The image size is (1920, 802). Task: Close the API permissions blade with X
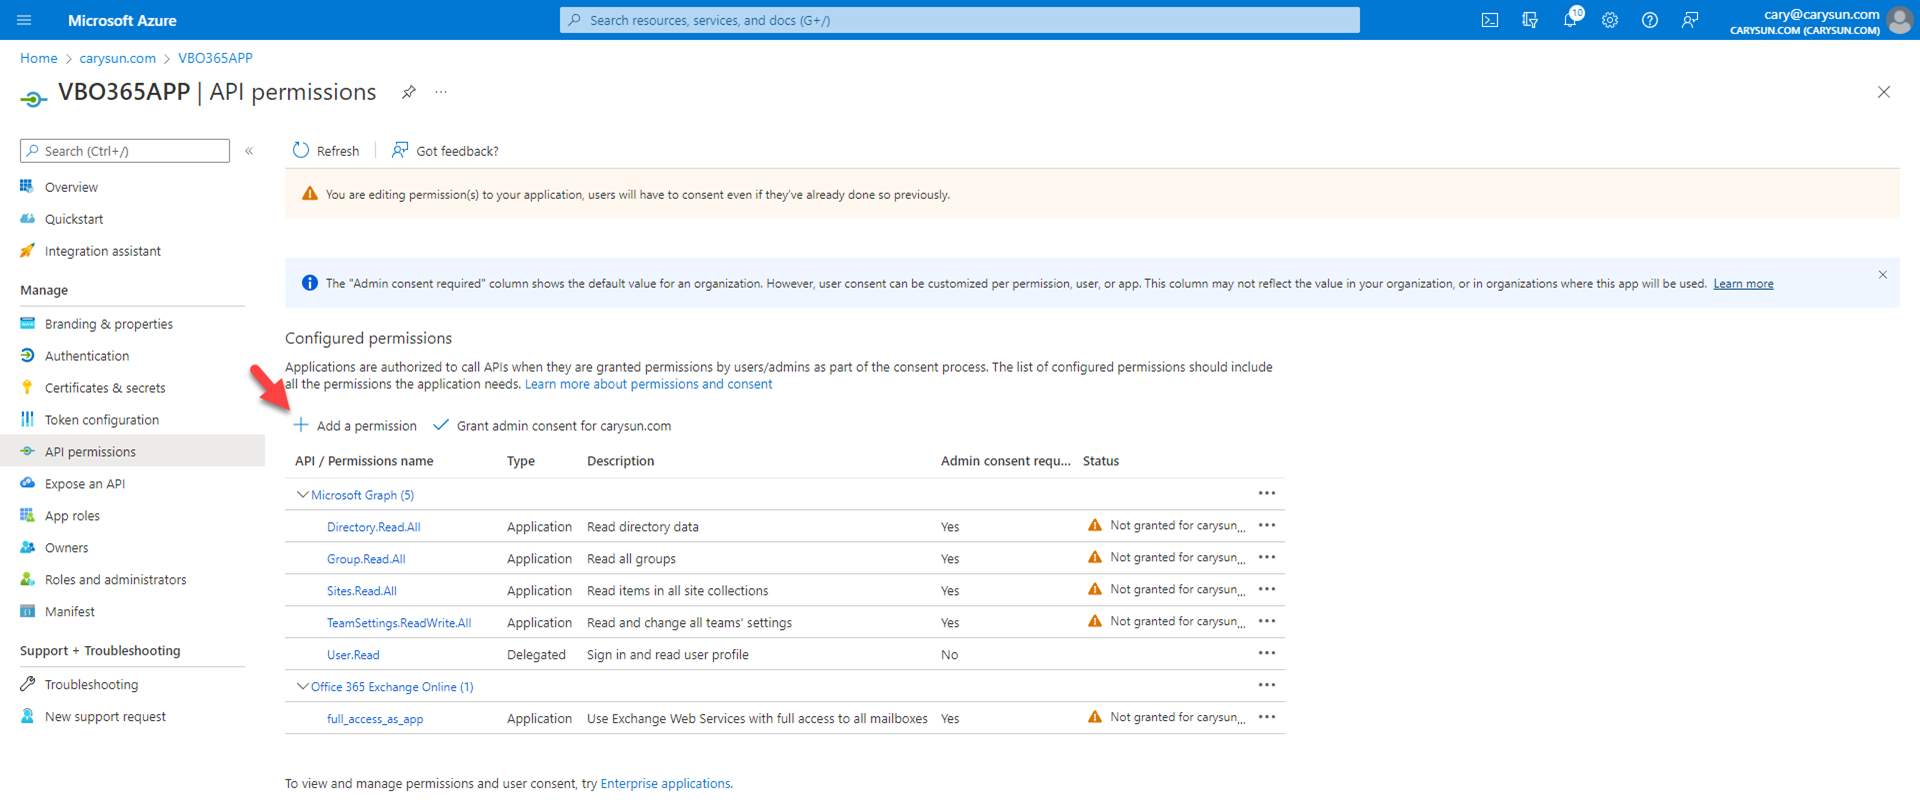point(1884,92)
